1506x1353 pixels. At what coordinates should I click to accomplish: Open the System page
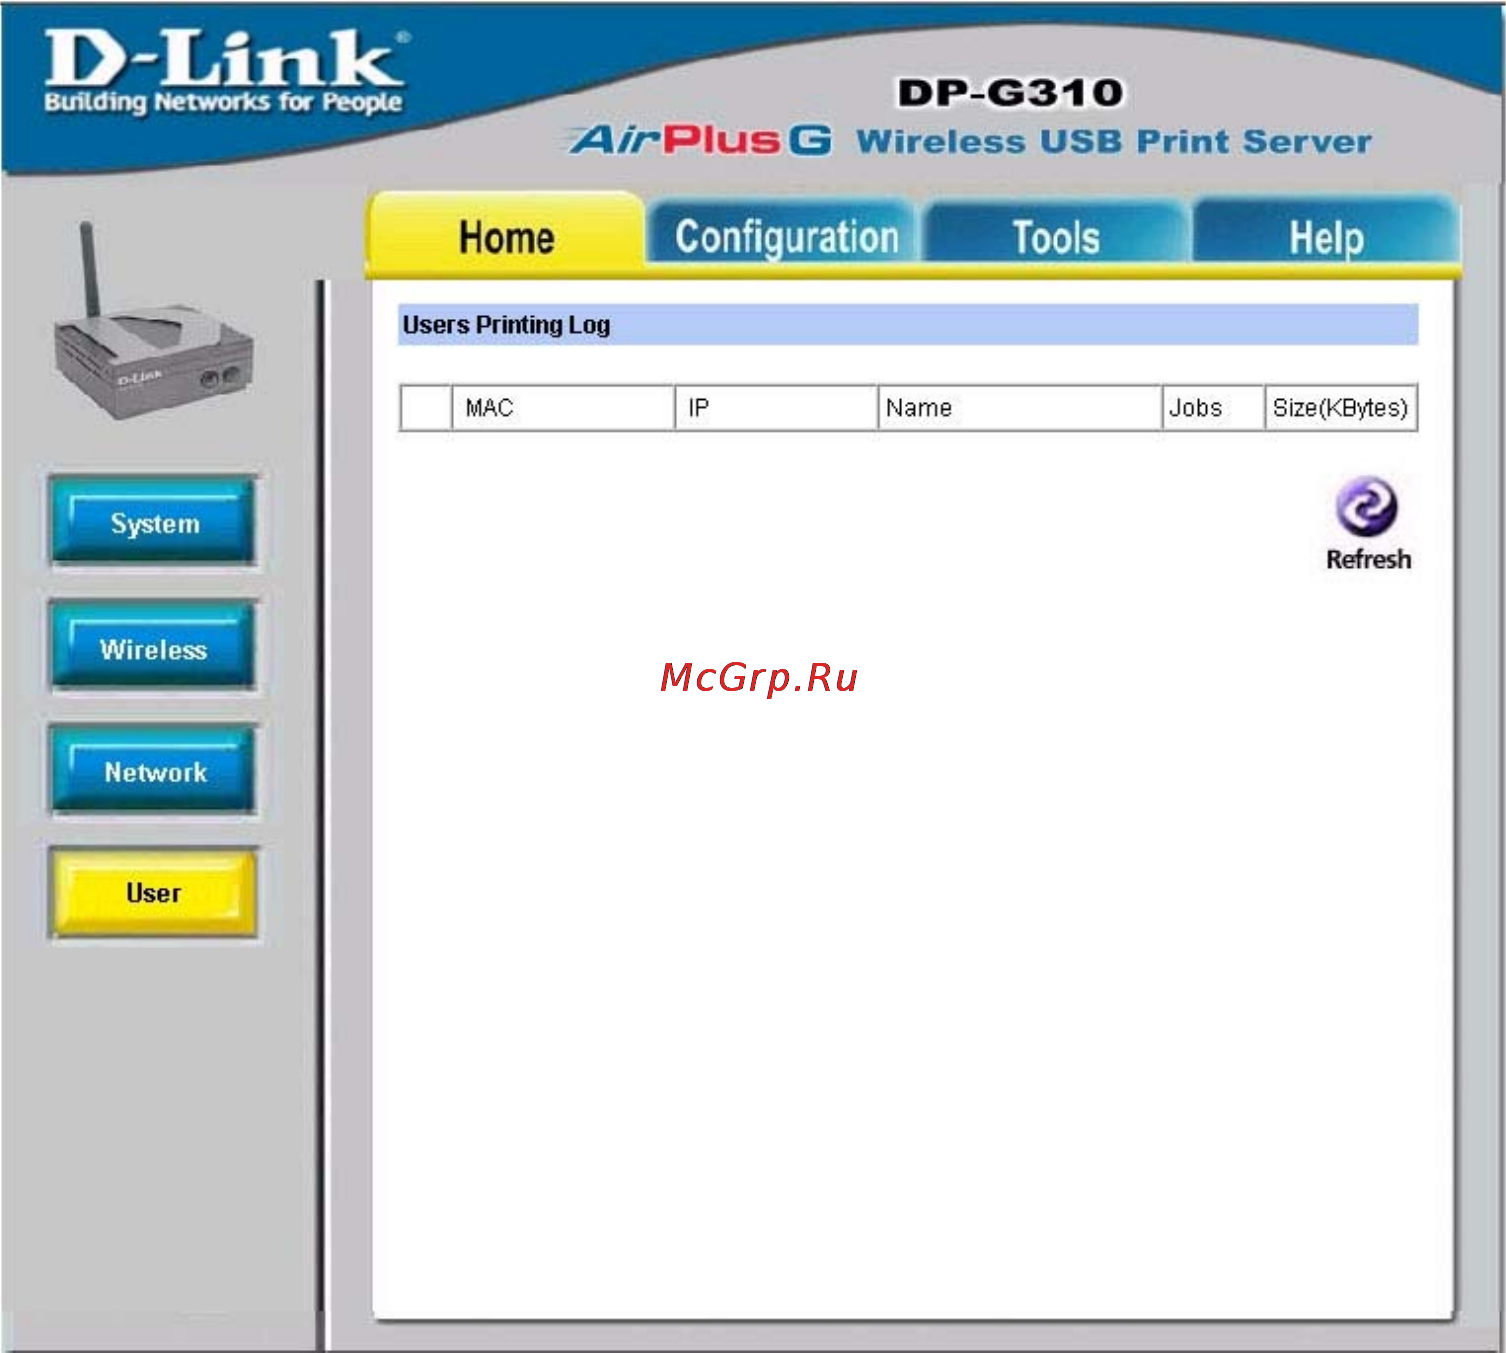click(154, 522)
